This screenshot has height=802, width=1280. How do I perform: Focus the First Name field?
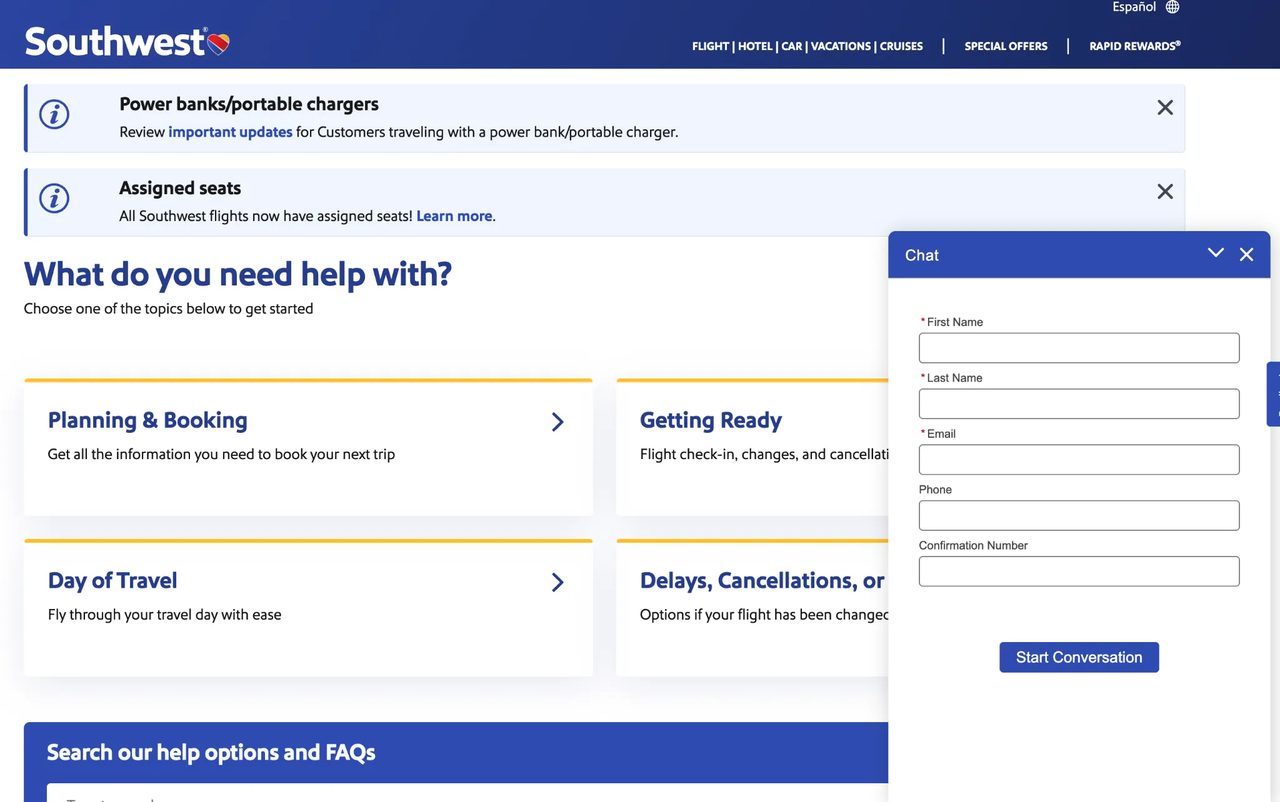point(1079,348)
